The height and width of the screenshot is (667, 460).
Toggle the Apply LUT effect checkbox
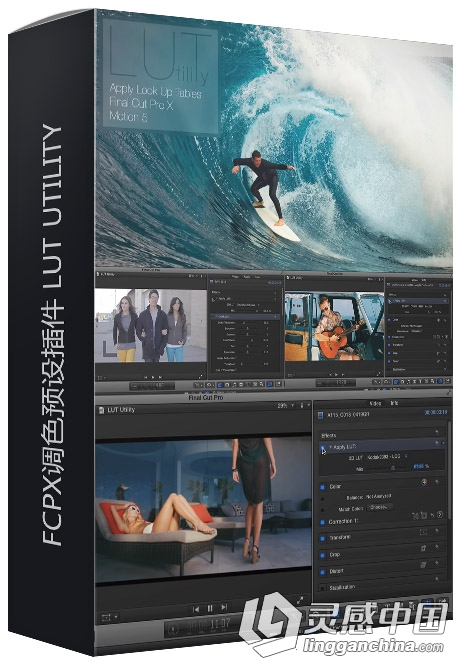pos(322,447)
